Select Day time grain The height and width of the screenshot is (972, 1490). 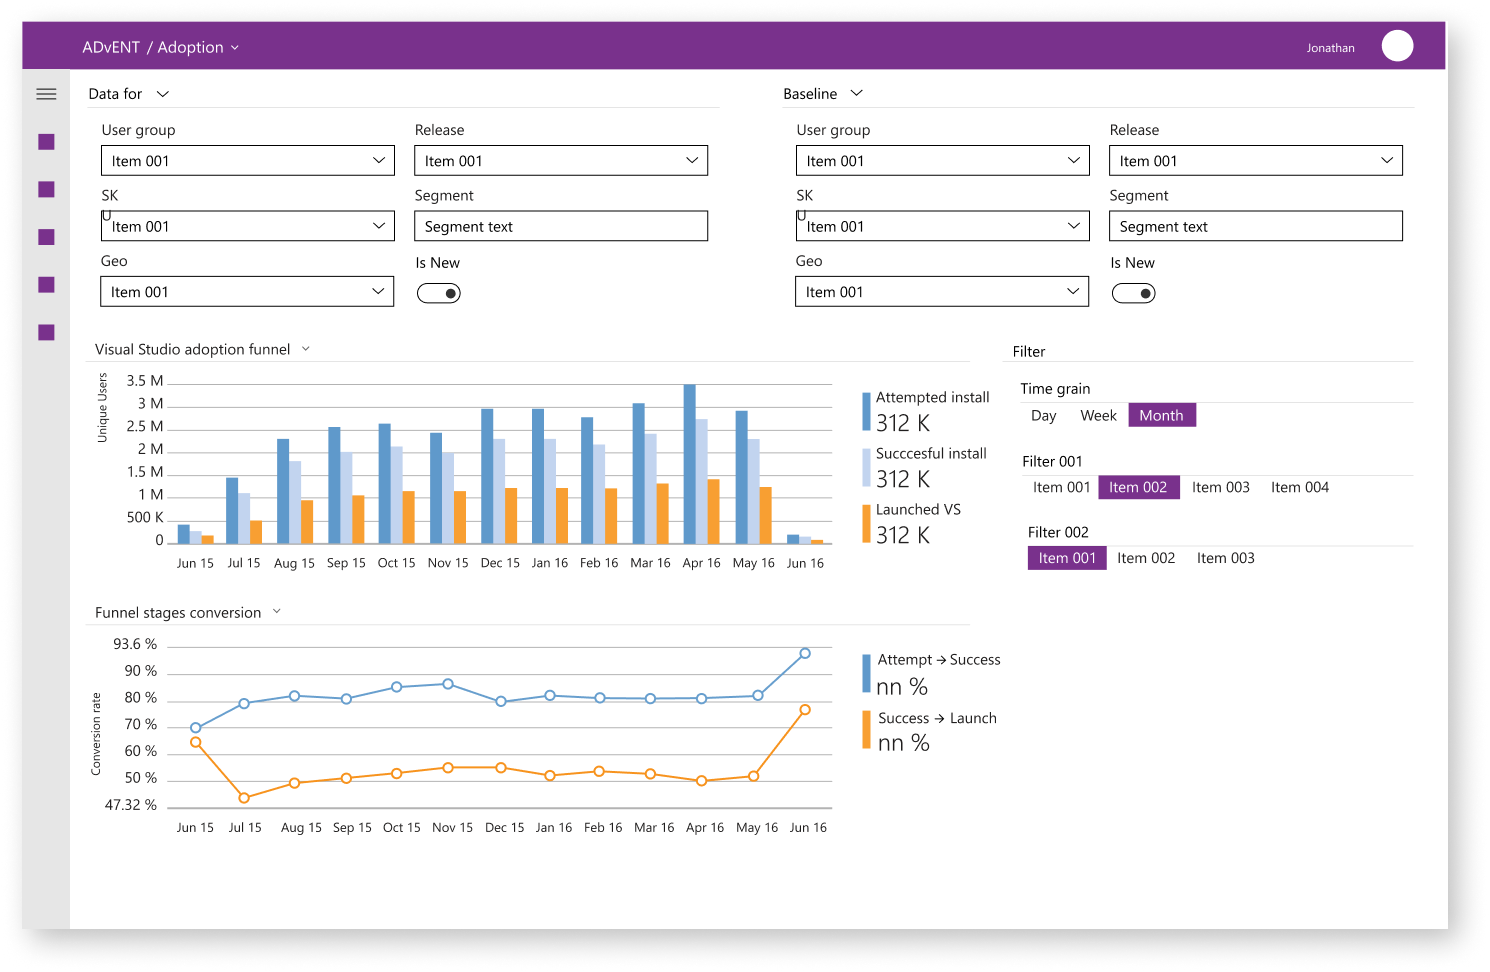[x=1043, y=416]
